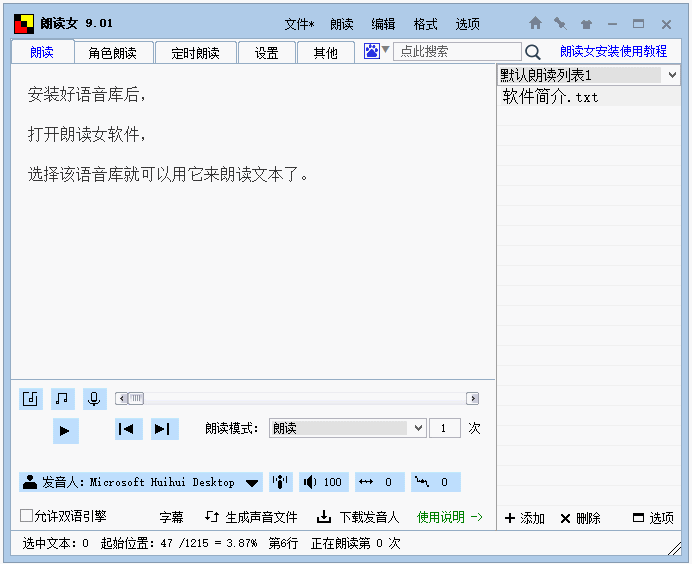Click the speed arrows icon

click(x=366, y=482)
